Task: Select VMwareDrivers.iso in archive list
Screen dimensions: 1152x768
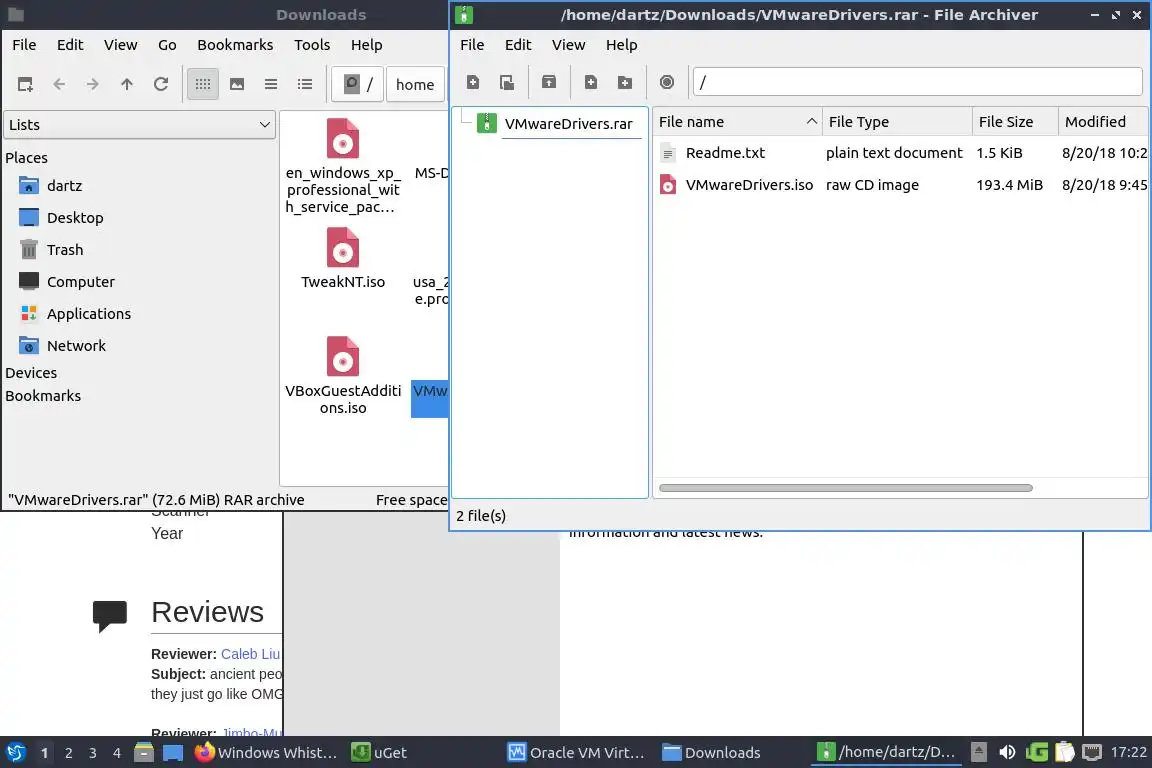Action: click(749, 185)
